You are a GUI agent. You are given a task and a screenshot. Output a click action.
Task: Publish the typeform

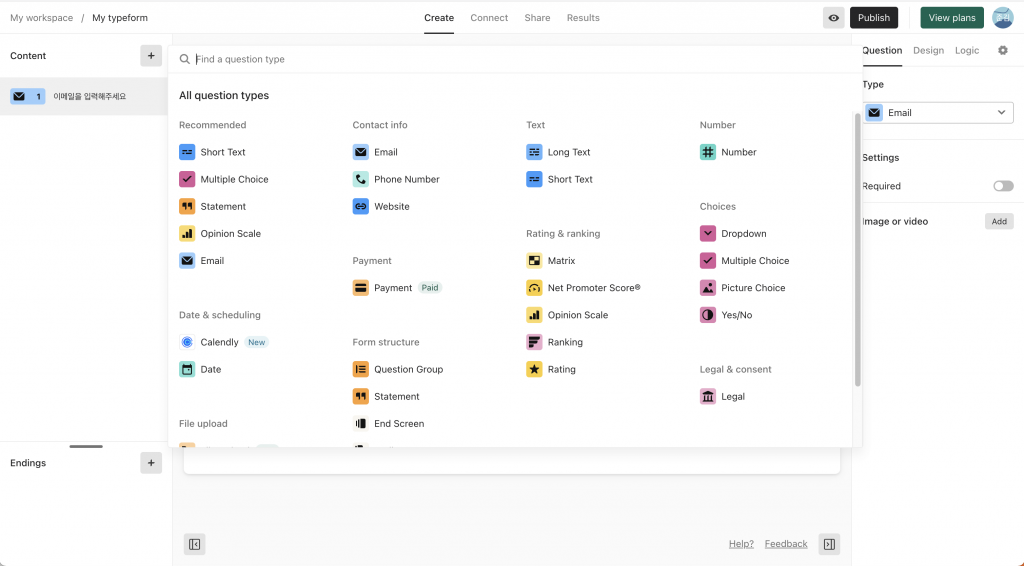(874, 18)
